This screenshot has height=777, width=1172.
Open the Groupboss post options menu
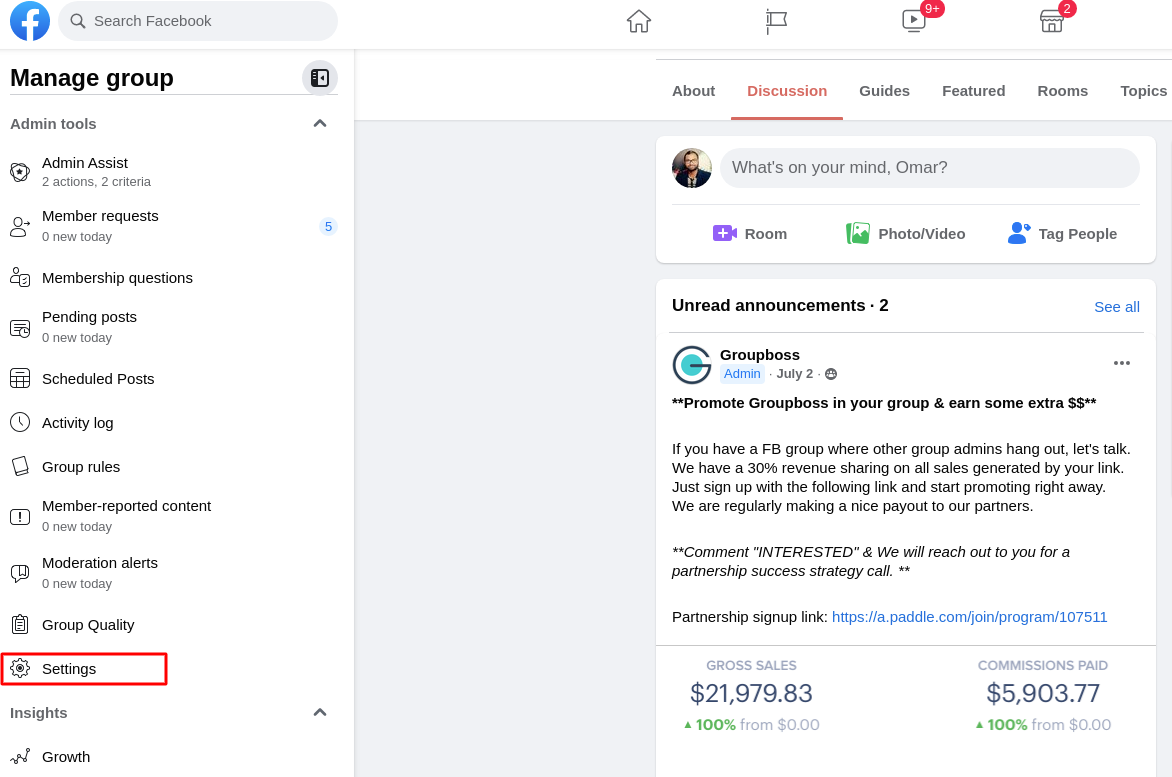pyautogui.click(x=1121, y=363)
